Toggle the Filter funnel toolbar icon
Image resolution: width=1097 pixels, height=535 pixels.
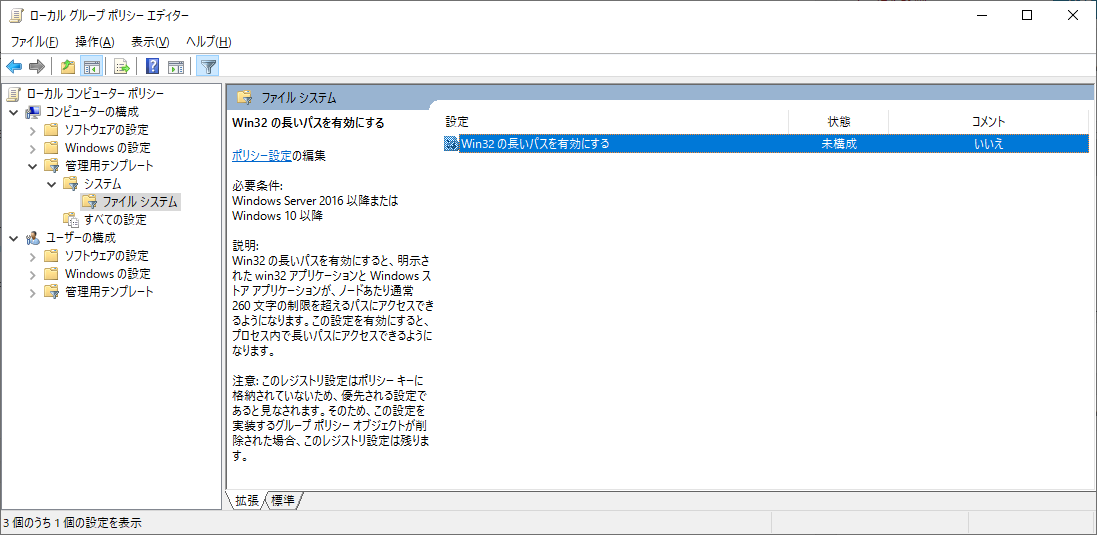point(208,67)
